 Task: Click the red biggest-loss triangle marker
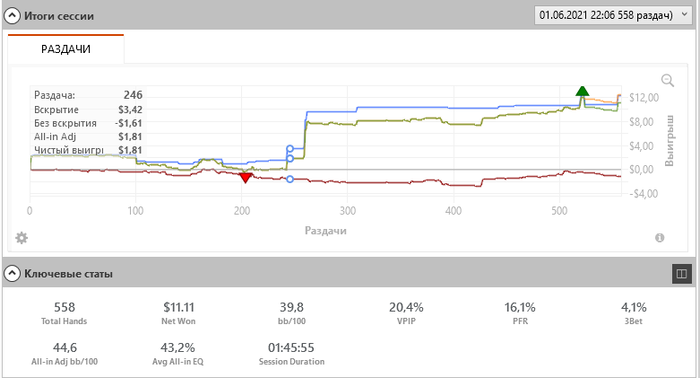pos(246,178)
